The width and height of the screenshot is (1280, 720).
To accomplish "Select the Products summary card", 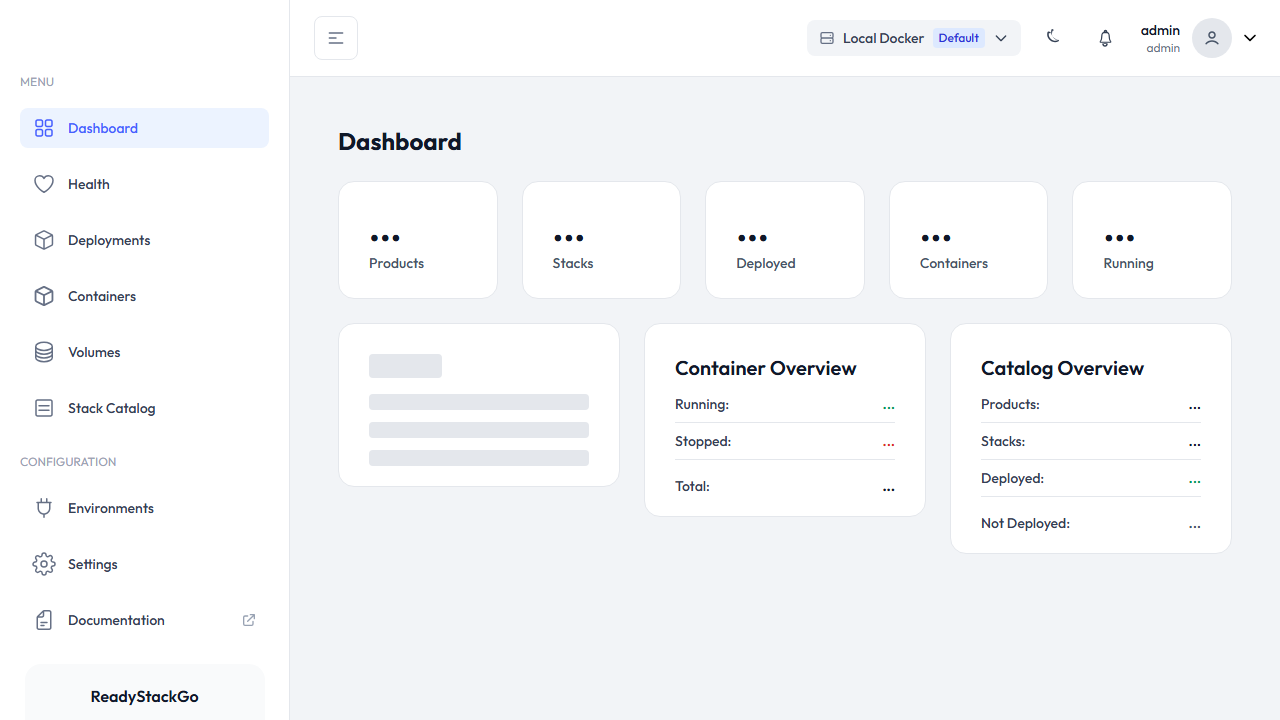I will (418, 240).
